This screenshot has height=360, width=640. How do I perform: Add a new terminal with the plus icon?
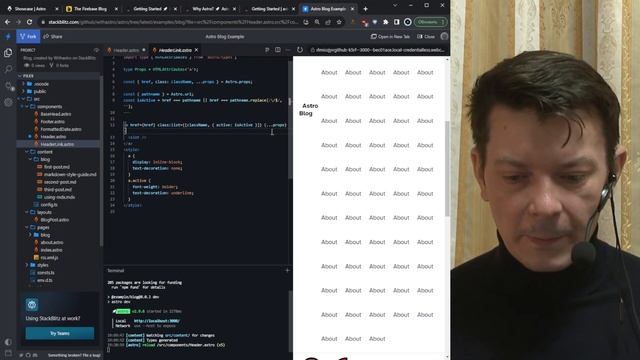[x=287, y=270]
